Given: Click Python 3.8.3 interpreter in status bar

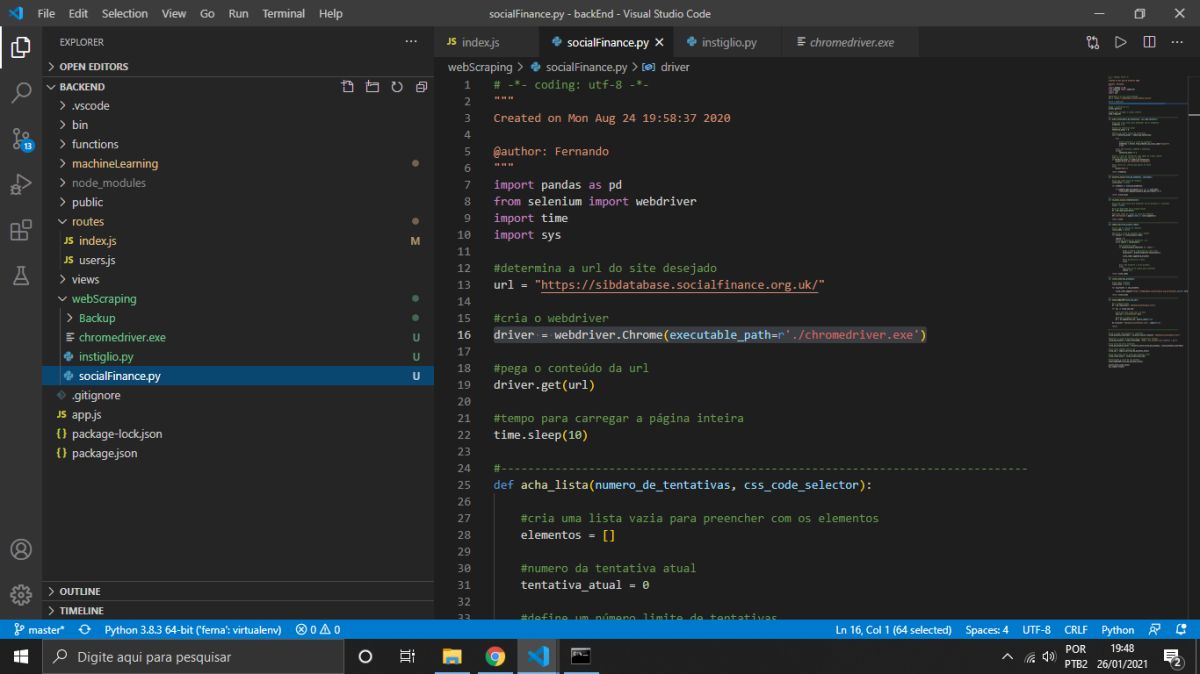Looking at the screenshot, I should tap(192, 630).
